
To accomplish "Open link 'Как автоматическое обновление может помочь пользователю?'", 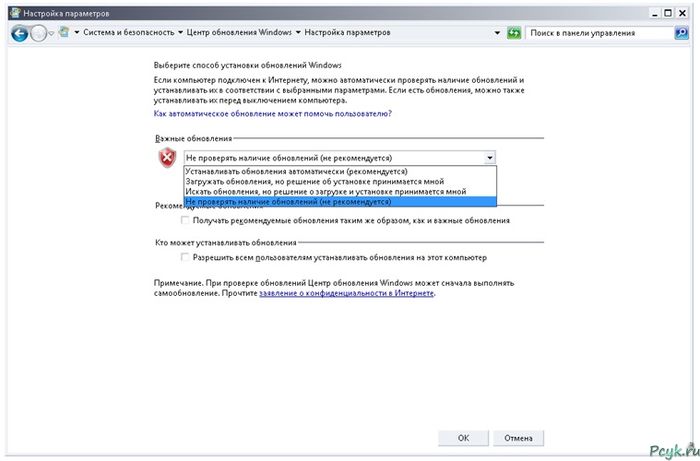I will click(x=273, y=114).
